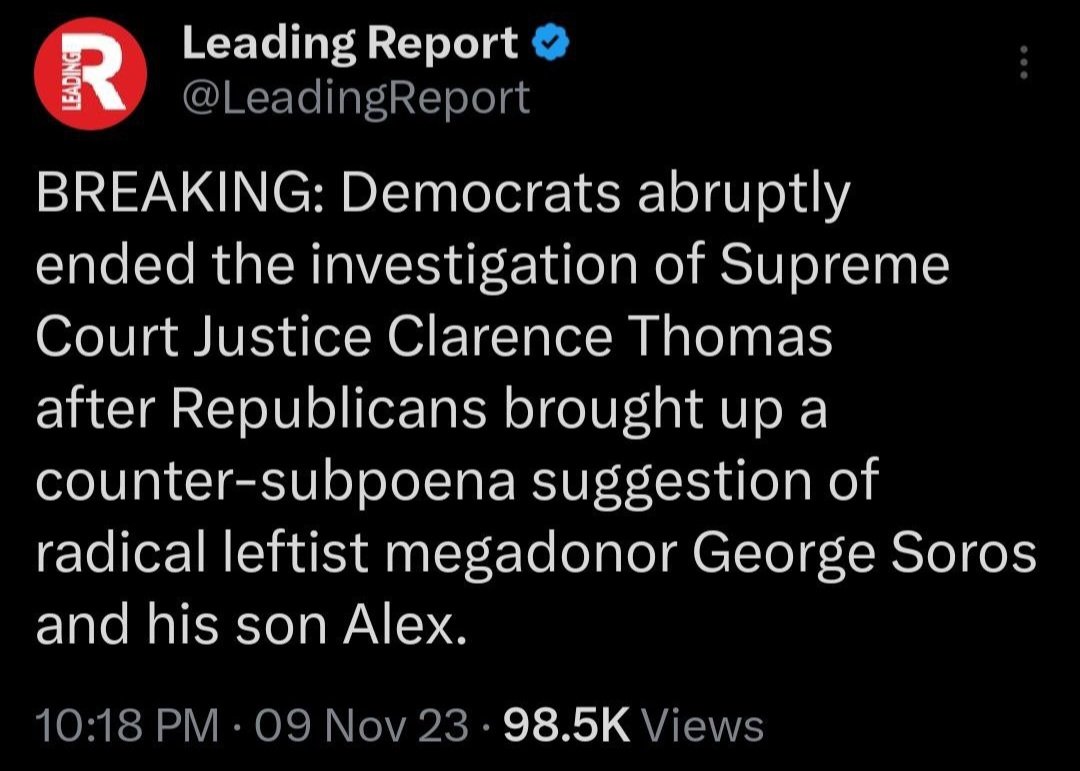Image resolution: width=1080 pixels, height=771 pixels.
Task: Open the three-dot more options menu
Action: [x=1021, y=63]
